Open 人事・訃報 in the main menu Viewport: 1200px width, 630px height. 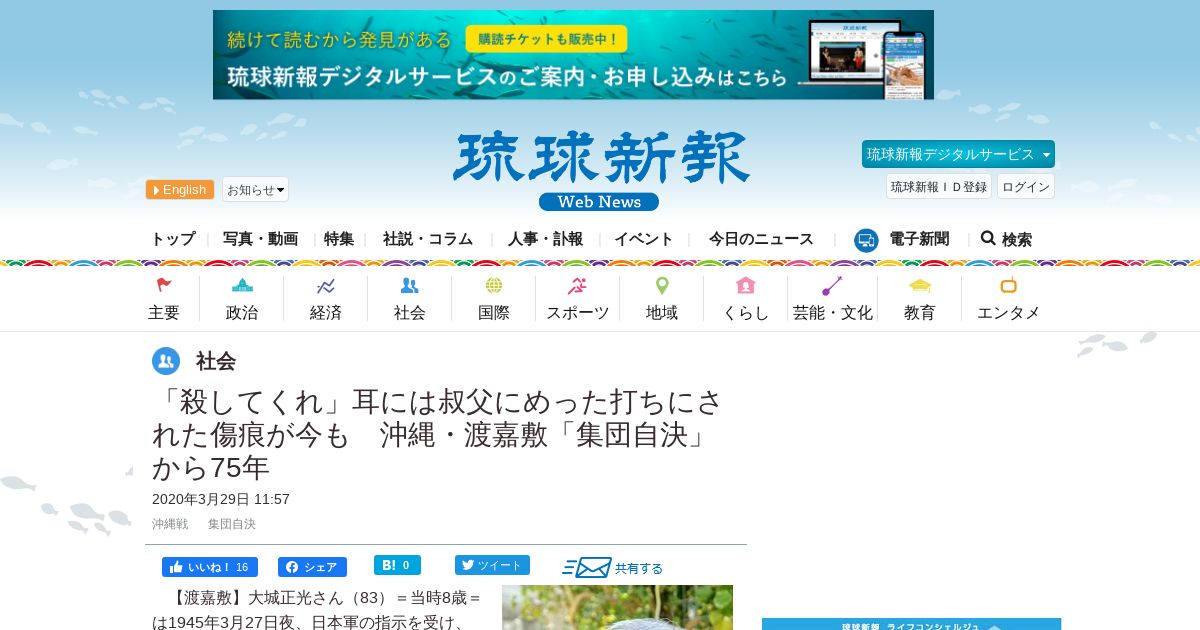[x=545, y=239]
